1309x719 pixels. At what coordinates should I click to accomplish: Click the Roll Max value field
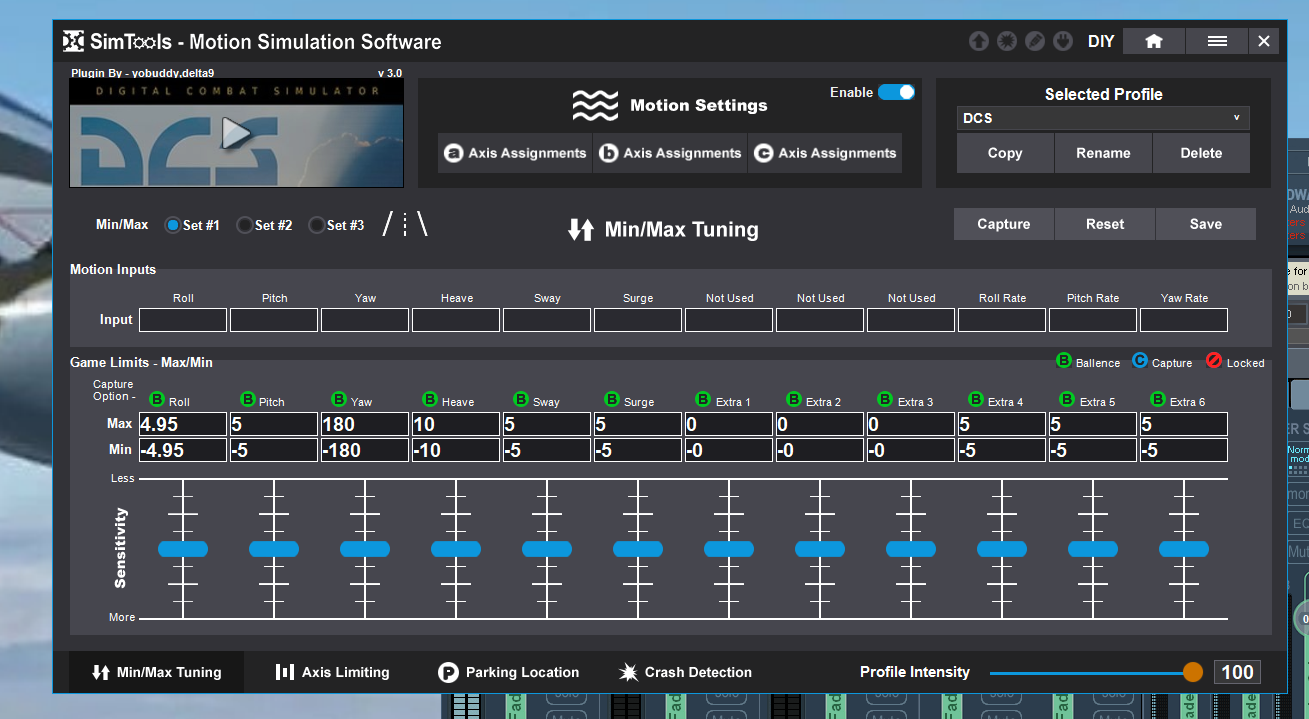tap(182, 425)
